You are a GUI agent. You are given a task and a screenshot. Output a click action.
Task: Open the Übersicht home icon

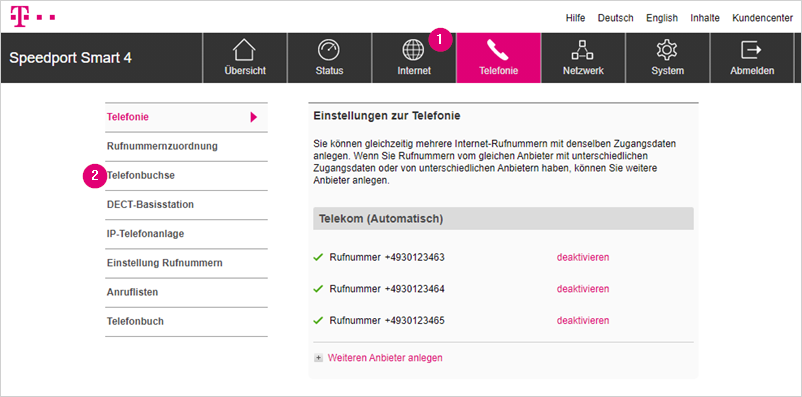pyautogui.click(x=244, y=51)
